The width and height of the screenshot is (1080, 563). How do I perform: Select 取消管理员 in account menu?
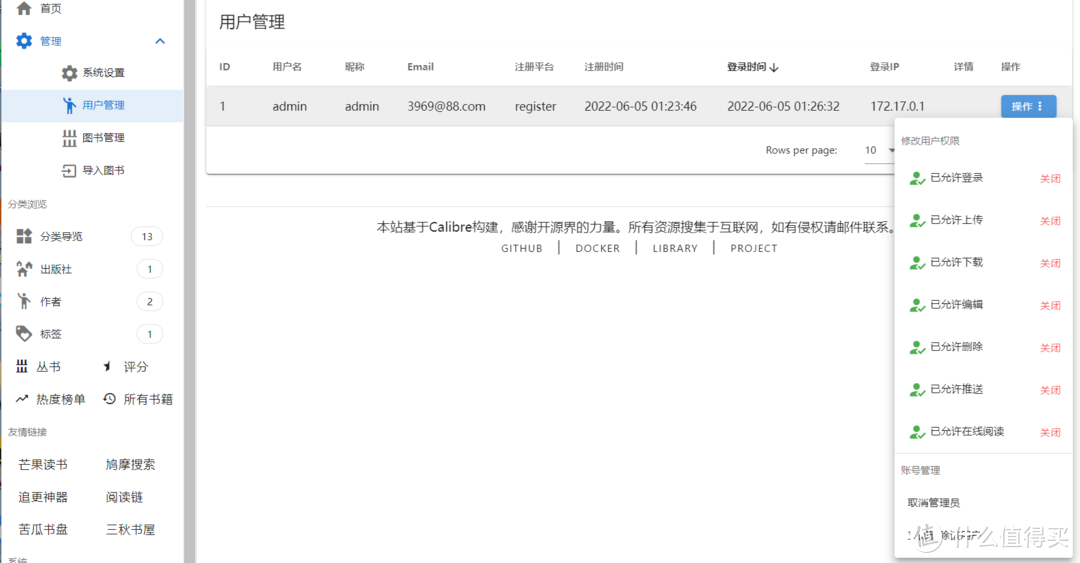[933, 502]
